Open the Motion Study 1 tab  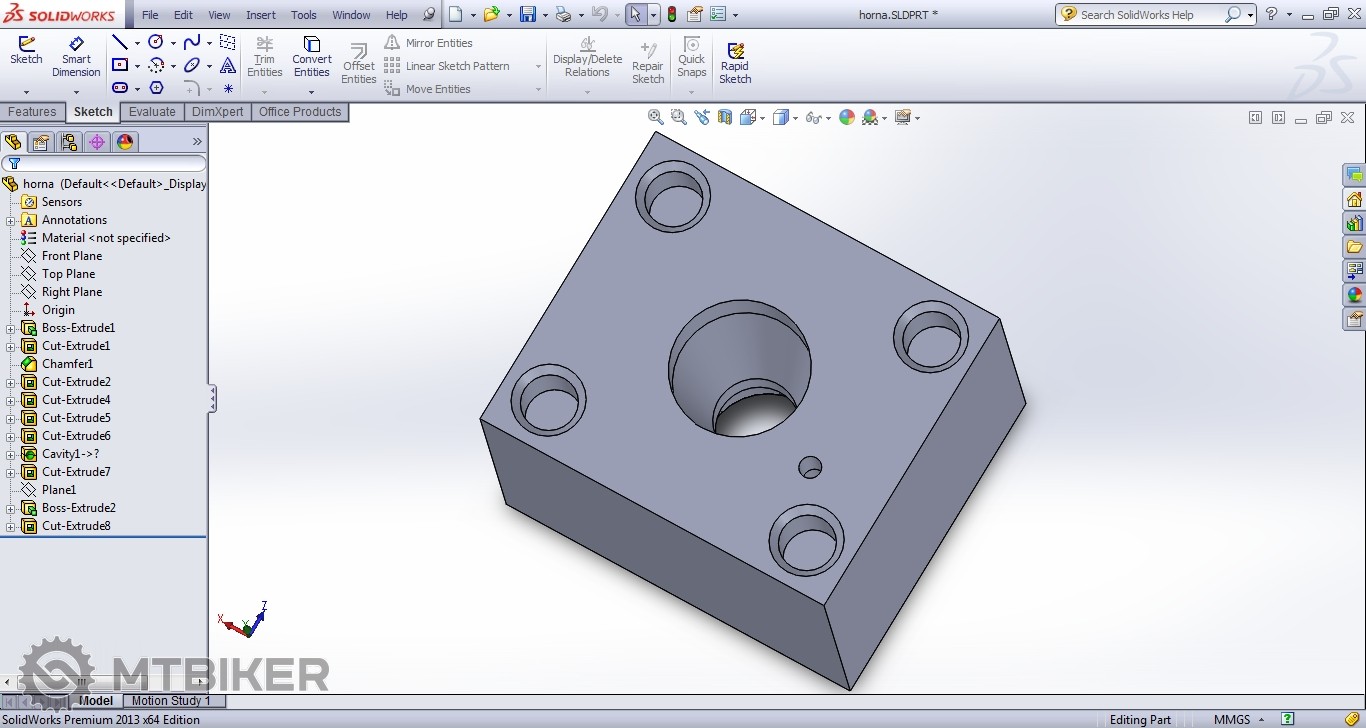pos(171,701)
